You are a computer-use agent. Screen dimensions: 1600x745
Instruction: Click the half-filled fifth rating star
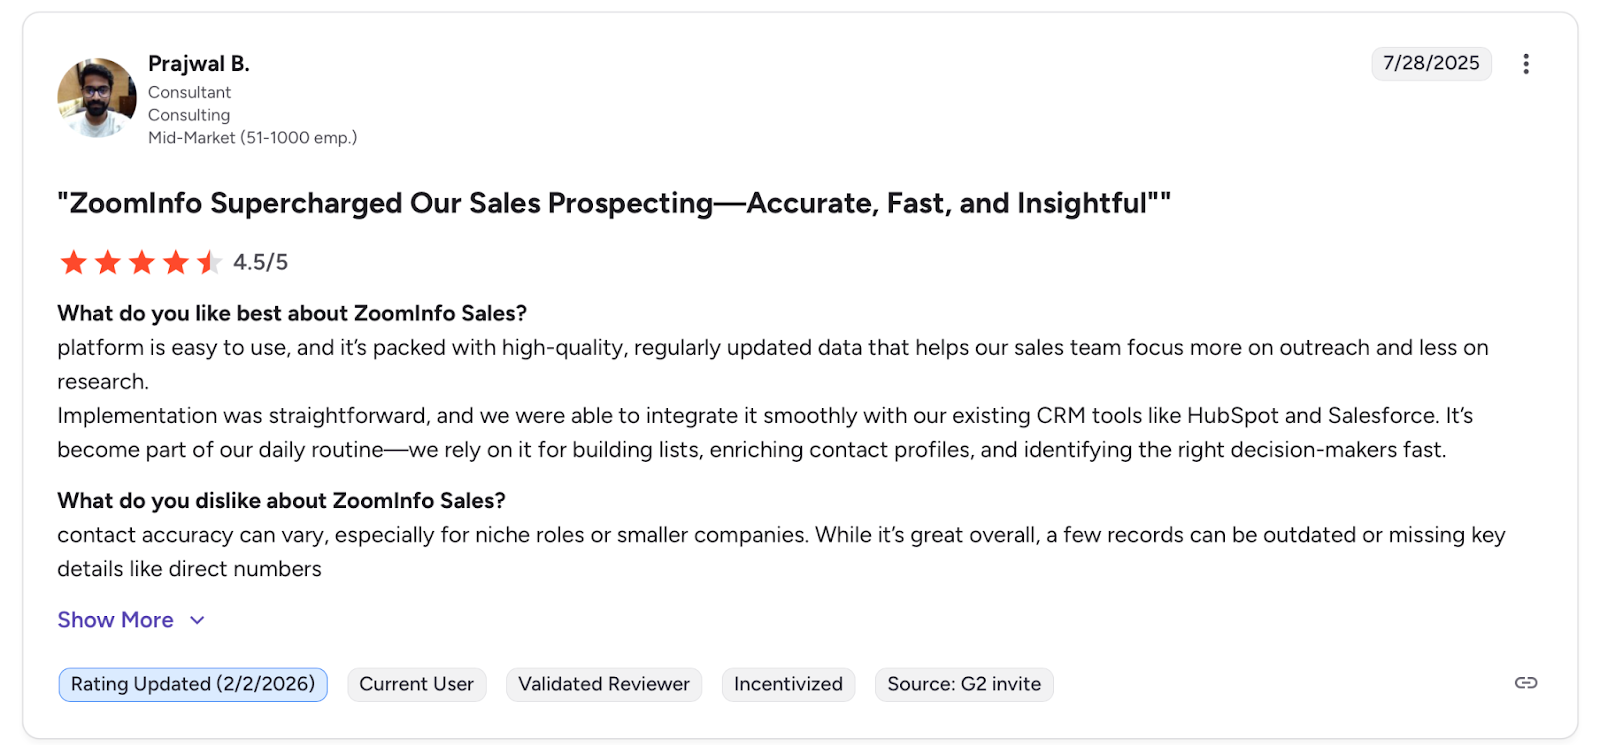(x=209, y=262)
